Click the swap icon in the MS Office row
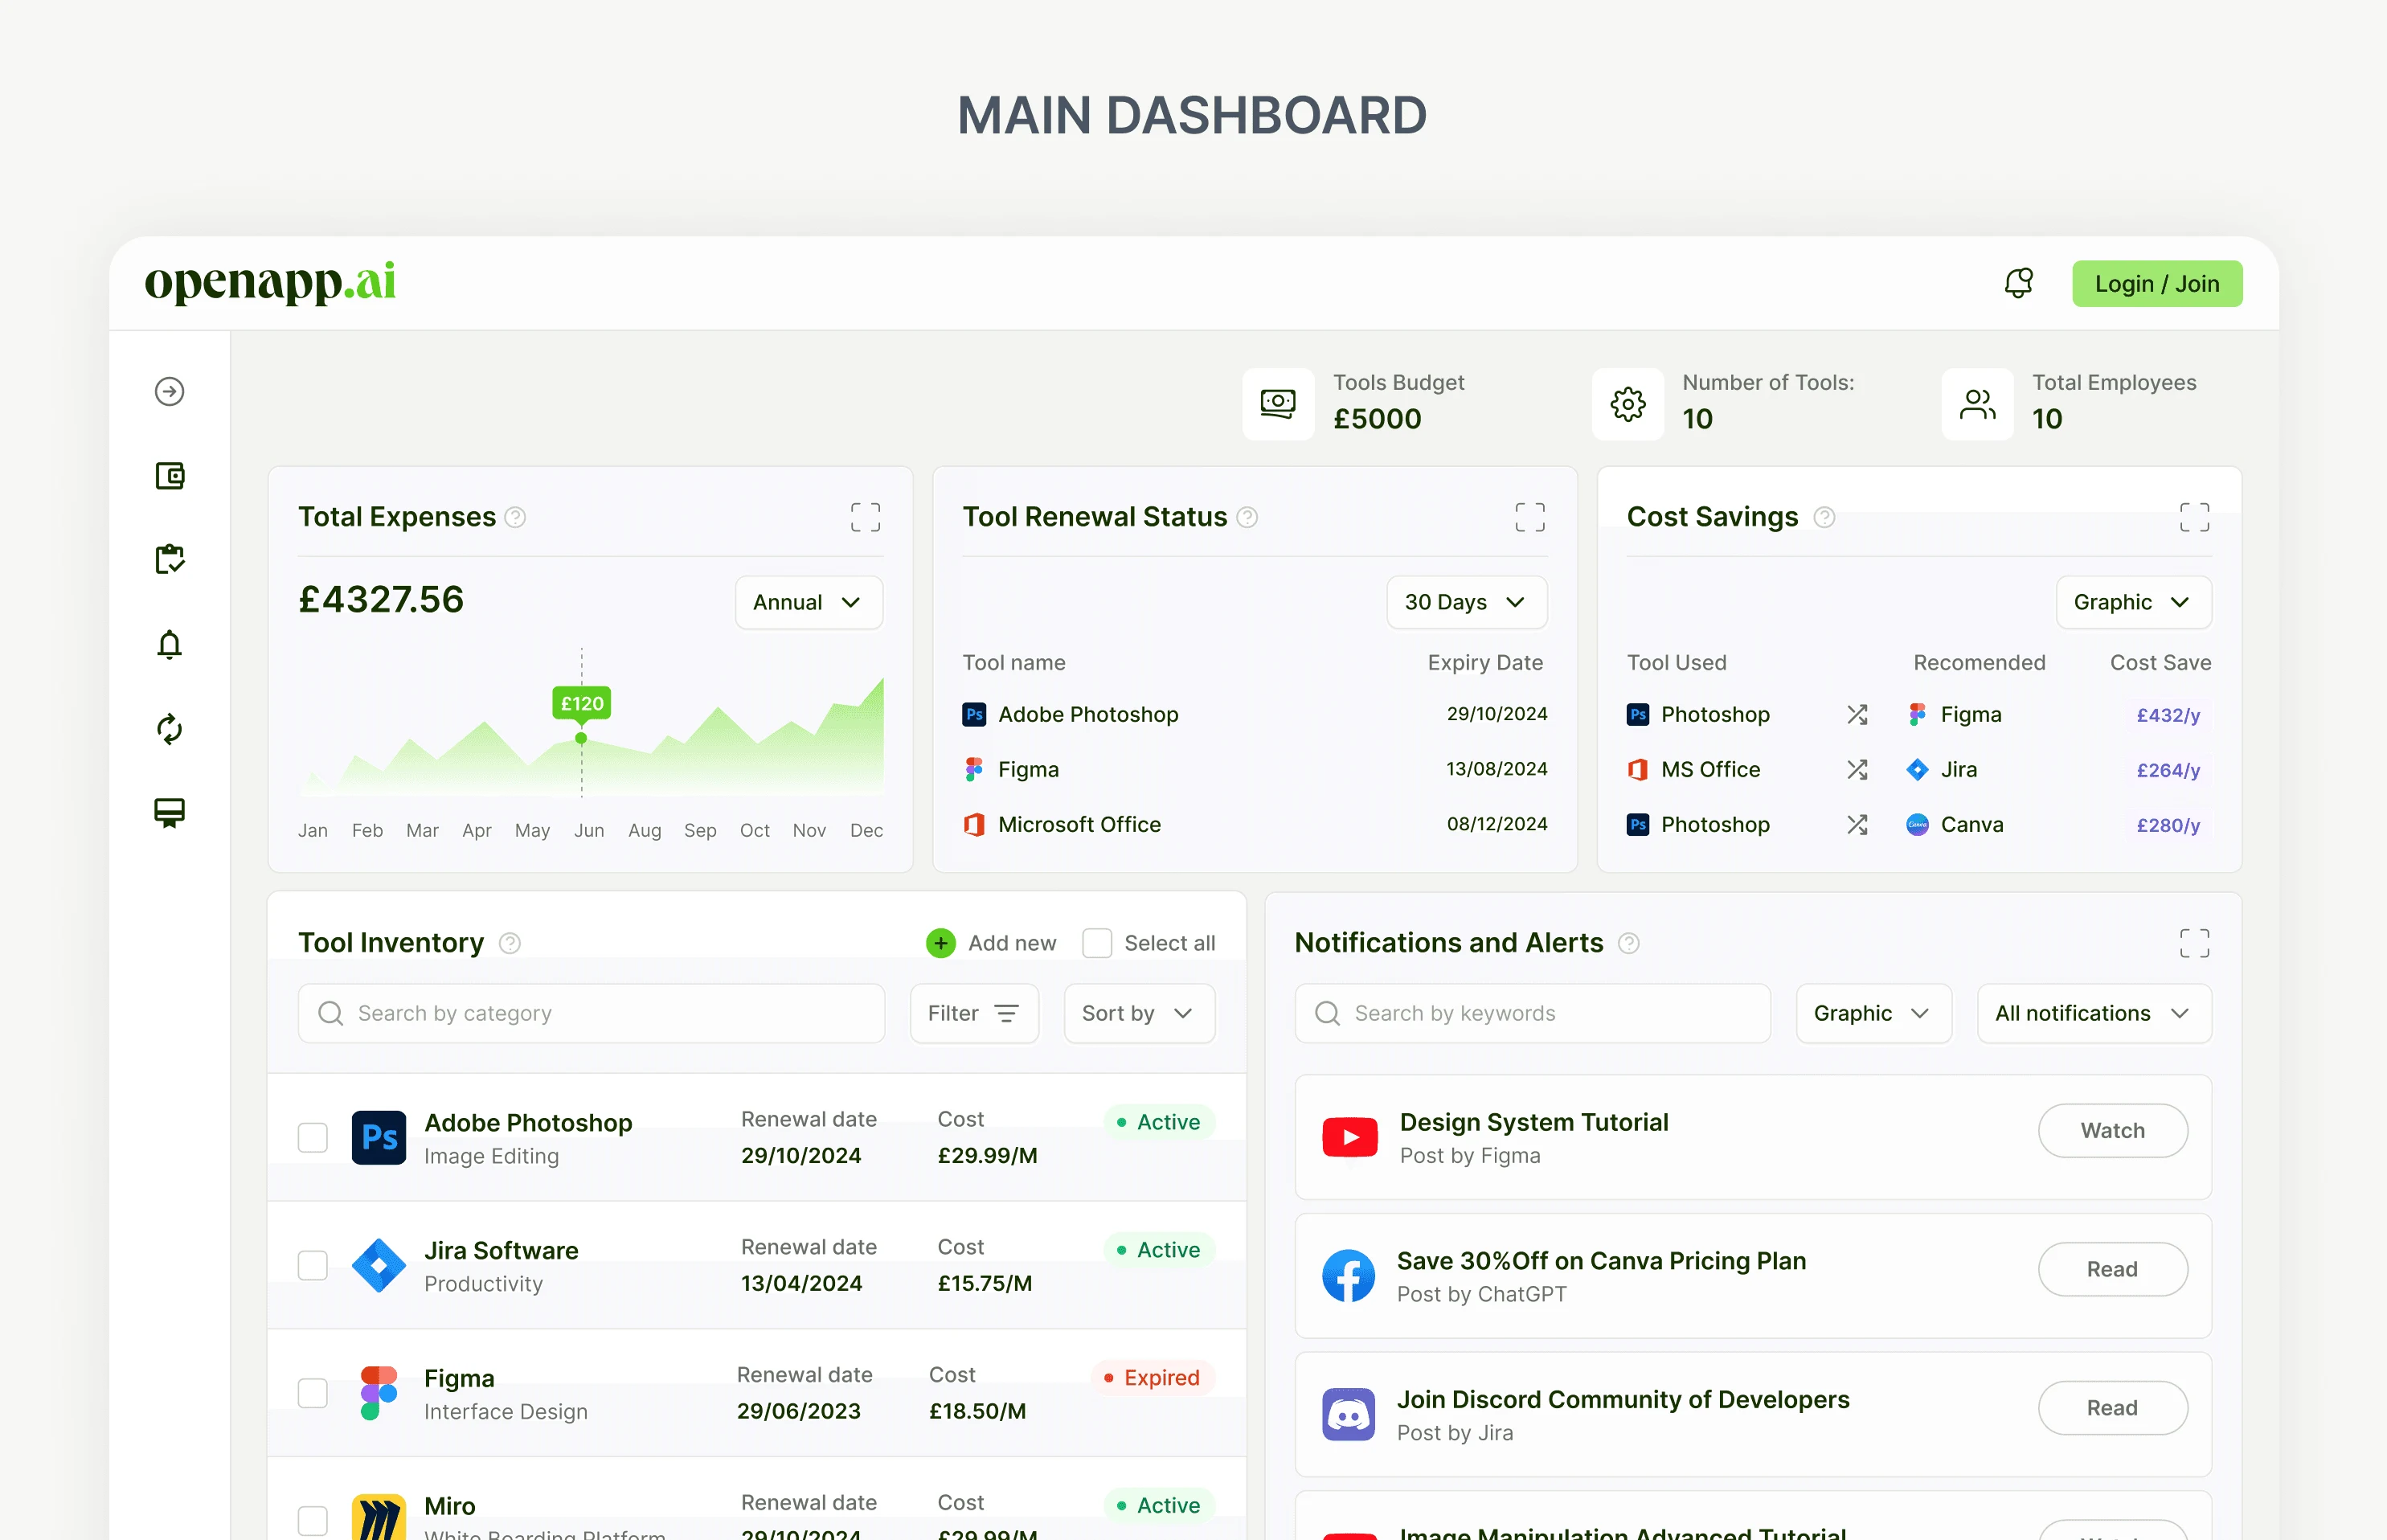 tap(1857, 769)
